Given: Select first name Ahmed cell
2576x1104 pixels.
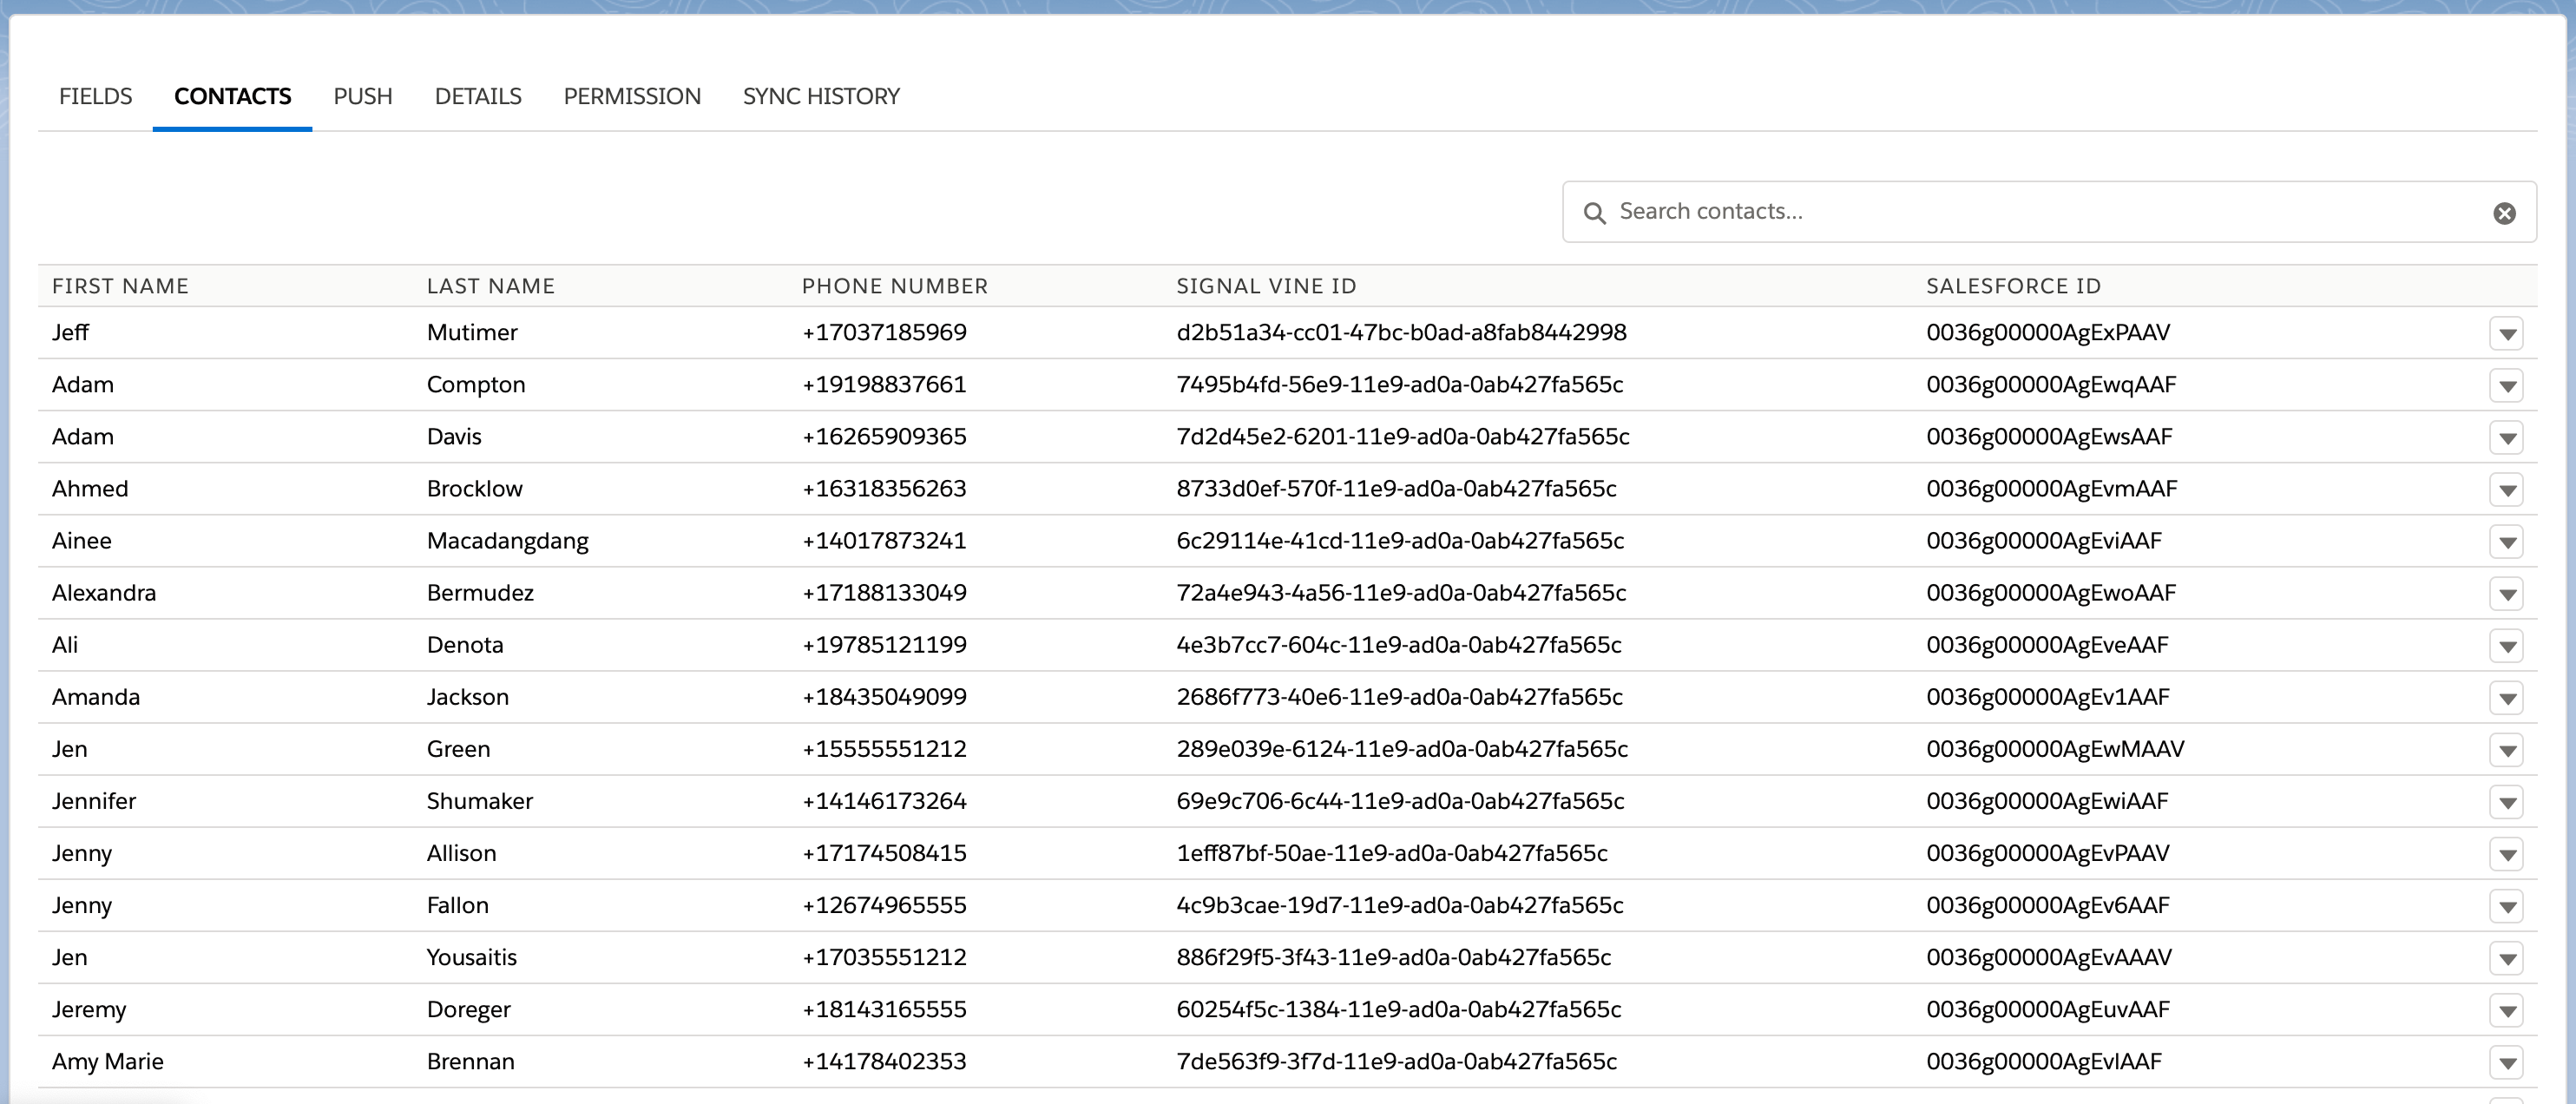Looking at the screenshot, I should pyautogui.click(x=90, y=488).
